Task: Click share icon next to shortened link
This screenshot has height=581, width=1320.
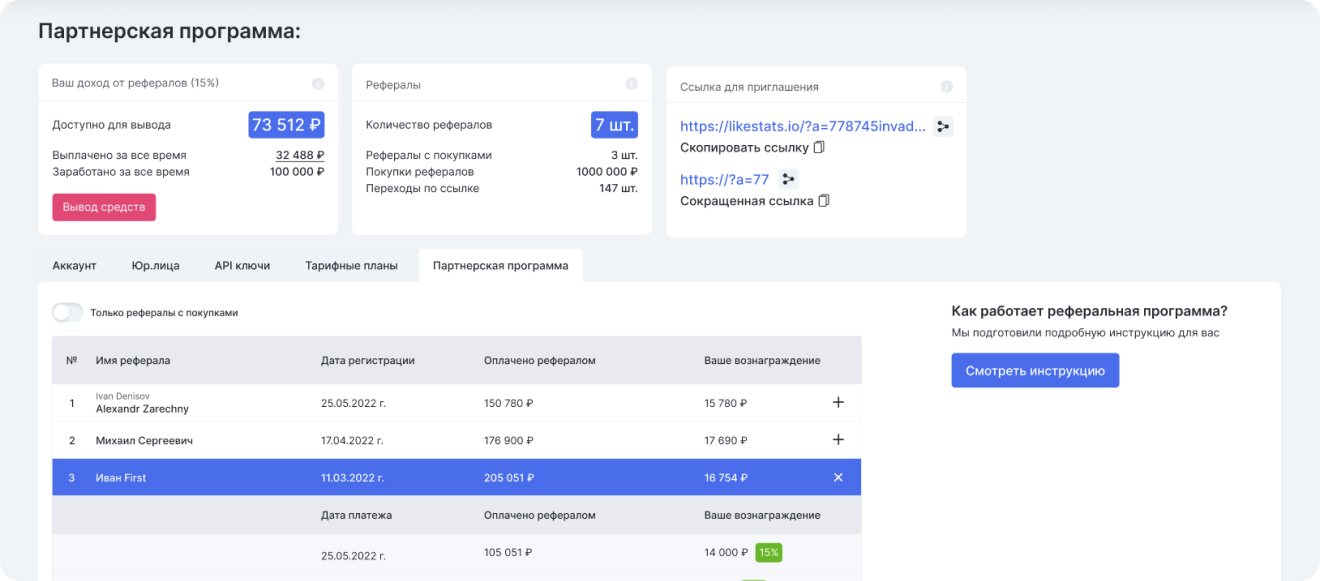Action: pos(789,179)
